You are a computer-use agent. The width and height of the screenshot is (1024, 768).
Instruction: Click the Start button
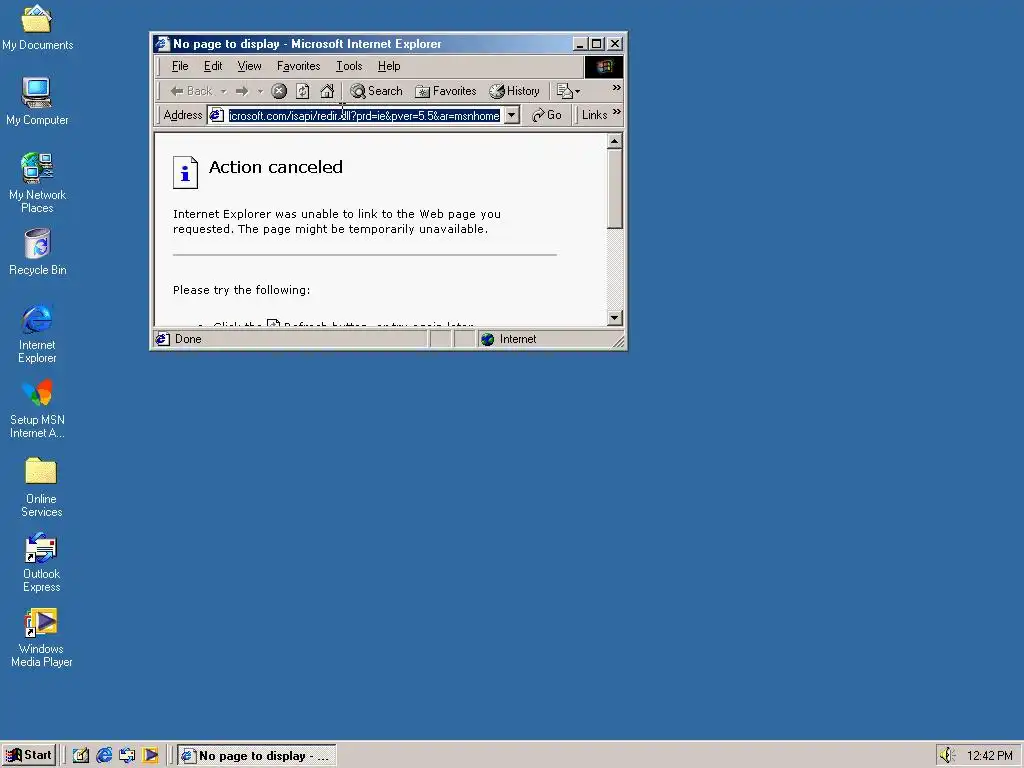[x=28, y=755]
